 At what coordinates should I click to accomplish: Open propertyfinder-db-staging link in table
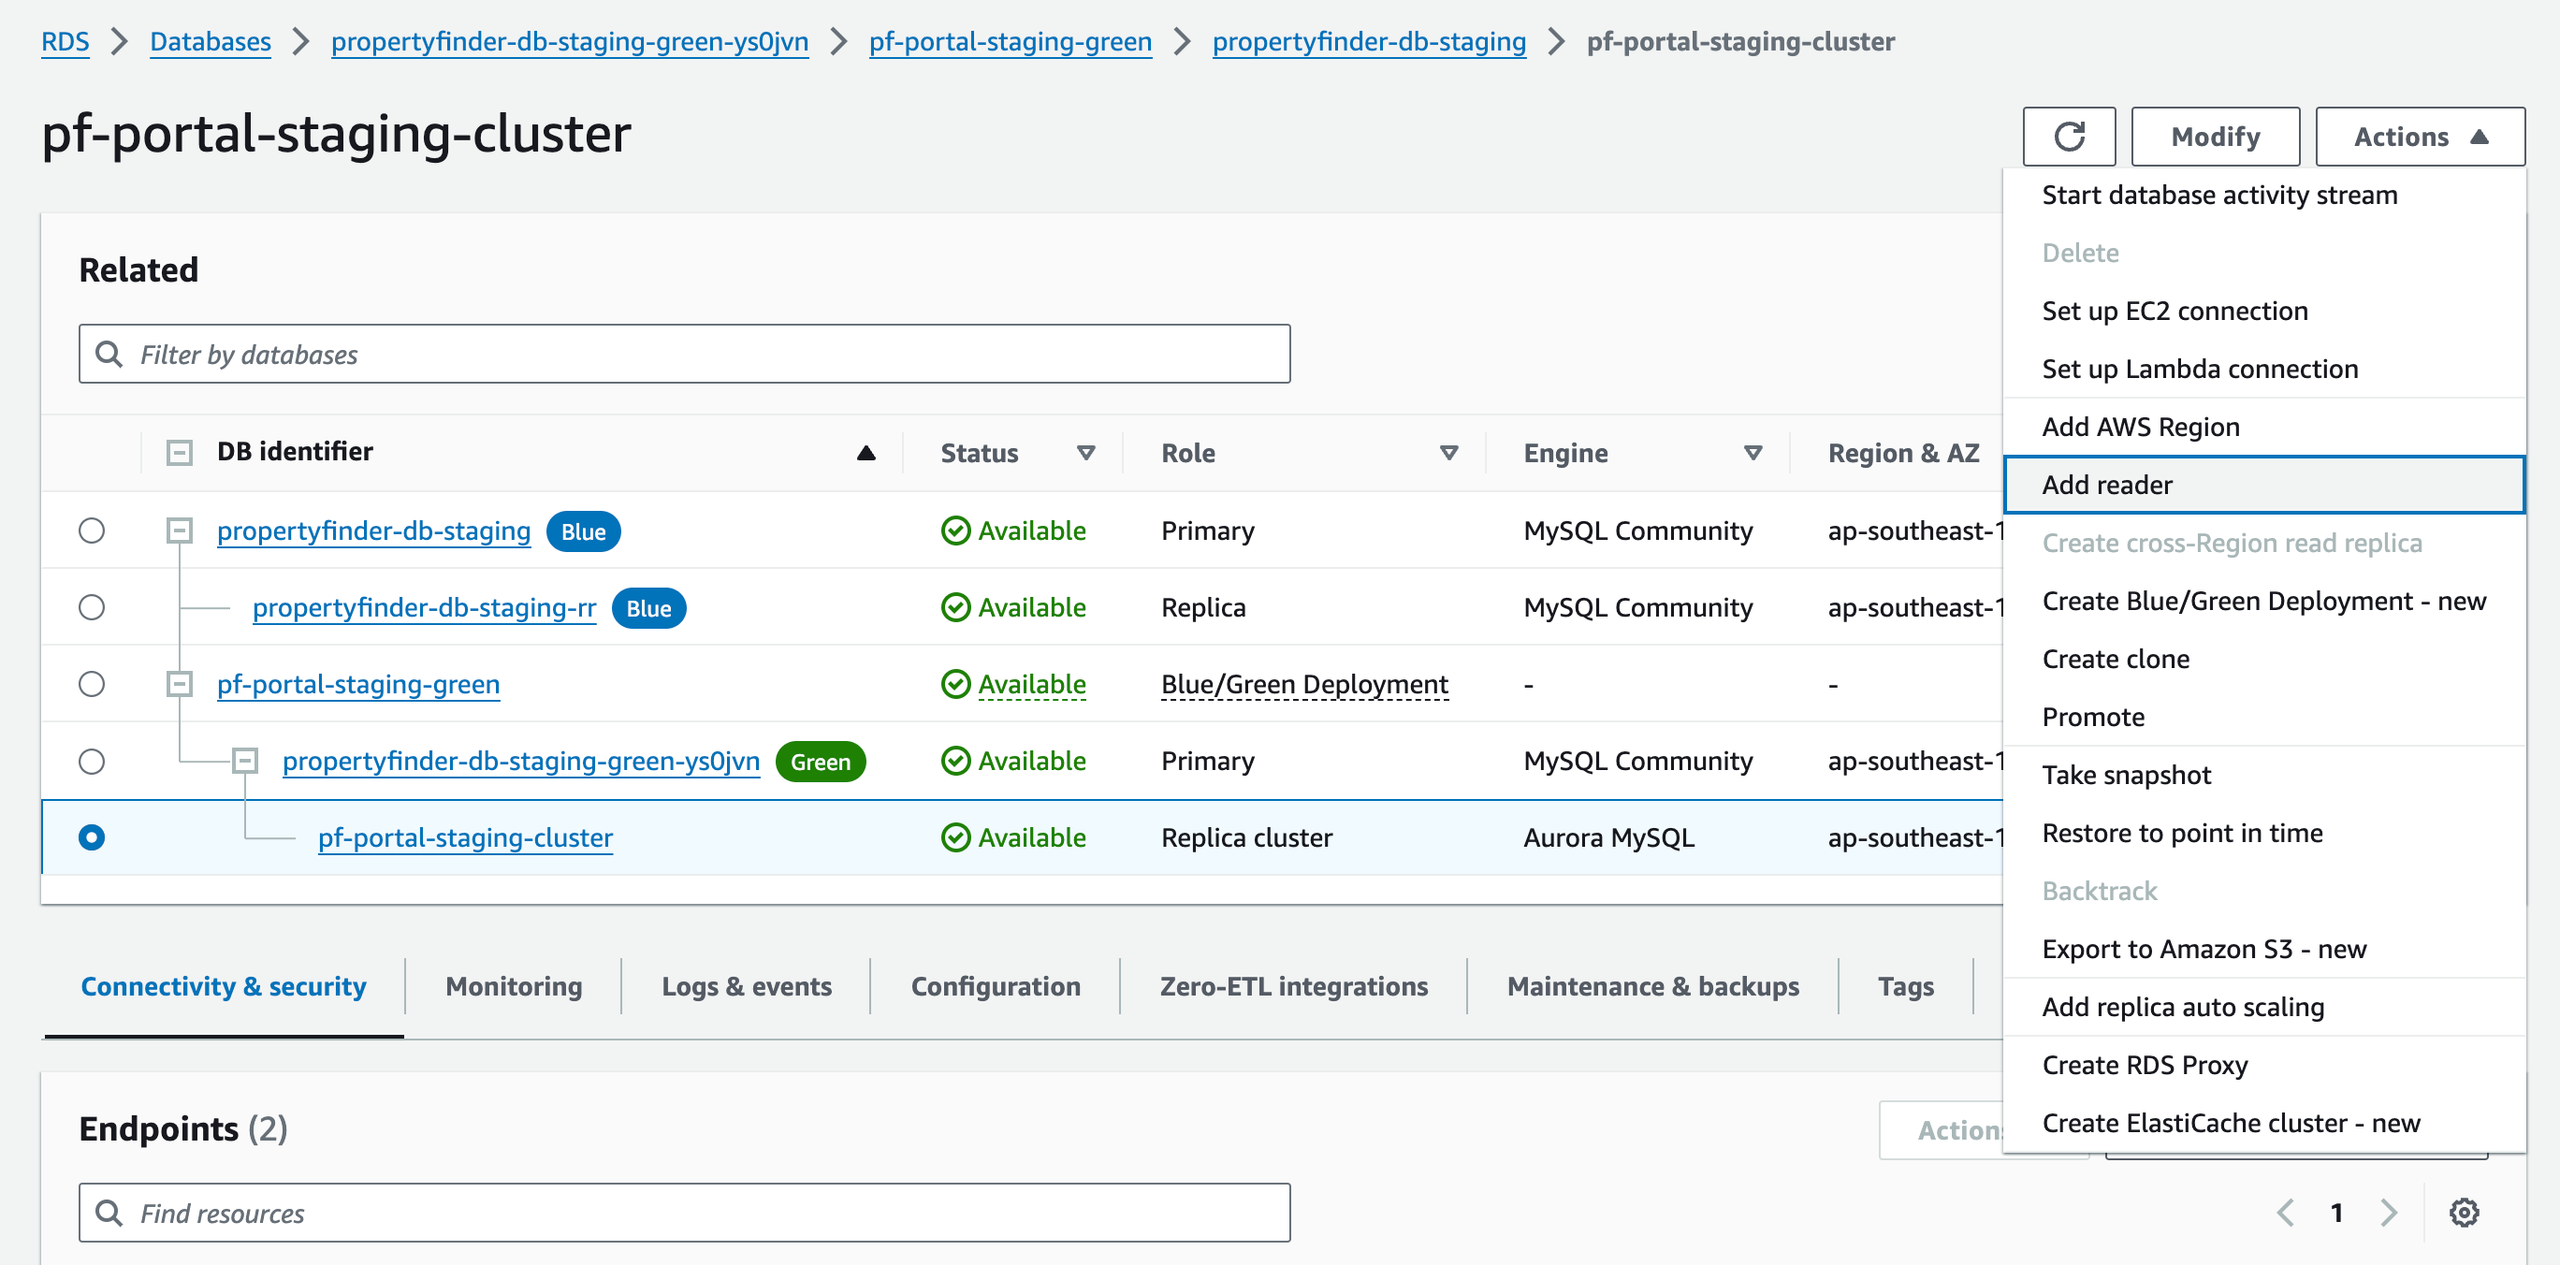[x=374, y=530]
